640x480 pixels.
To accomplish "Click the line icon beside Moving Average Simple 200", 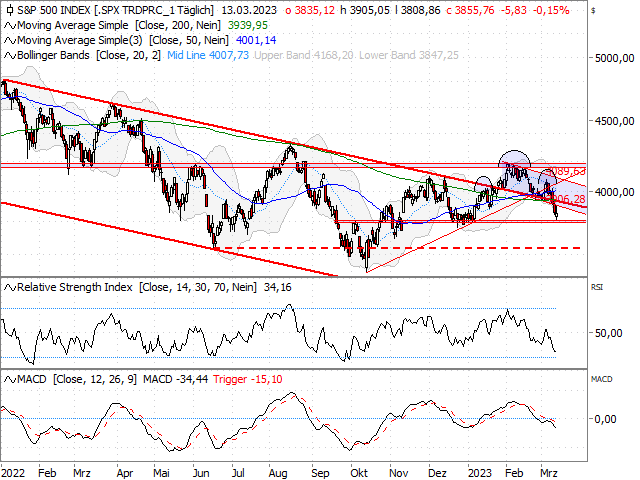I will point(10,26).
